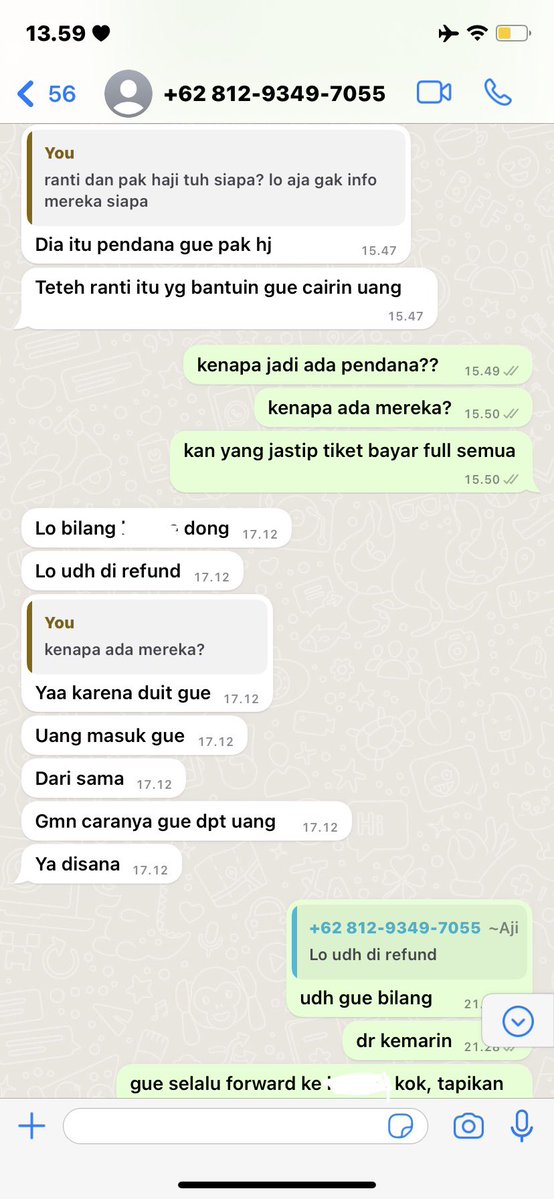The width and height of the screenshot is (554, 1199).
Task: Select message 'Gmn caranya gue dpt uang'
Action: point(187,822)
